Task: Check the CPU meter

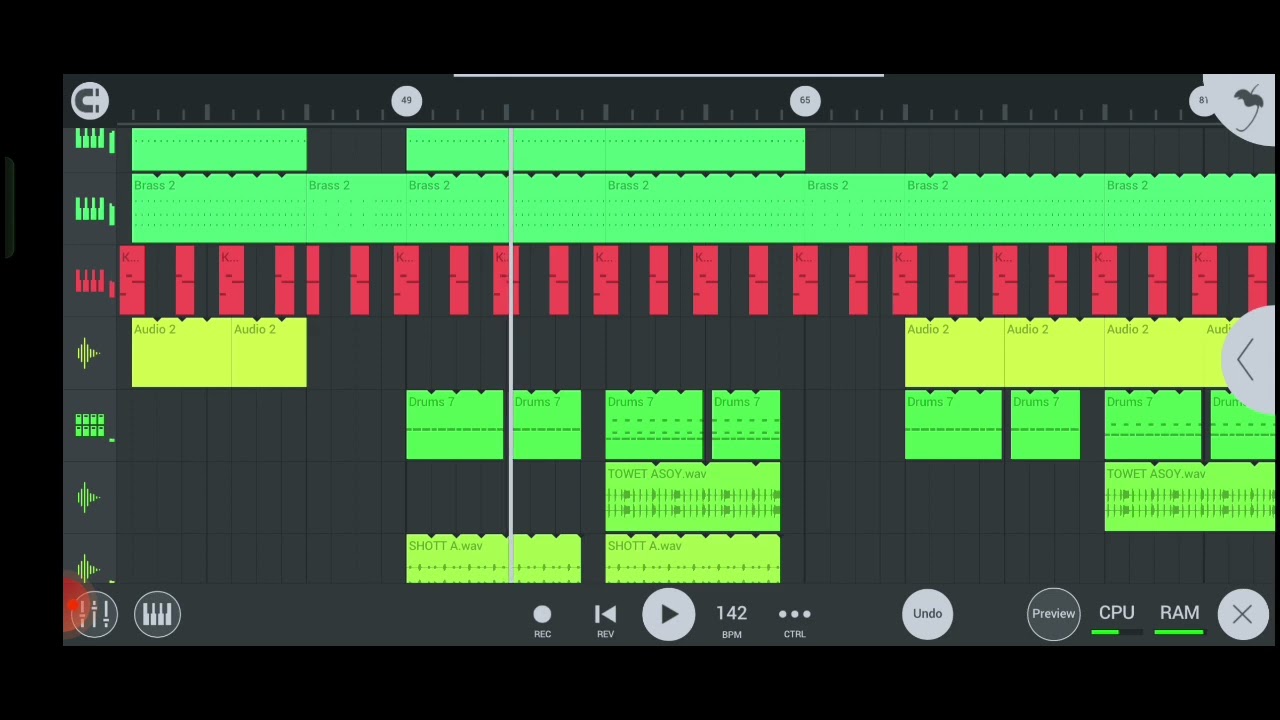Action: pos(1117,619)
